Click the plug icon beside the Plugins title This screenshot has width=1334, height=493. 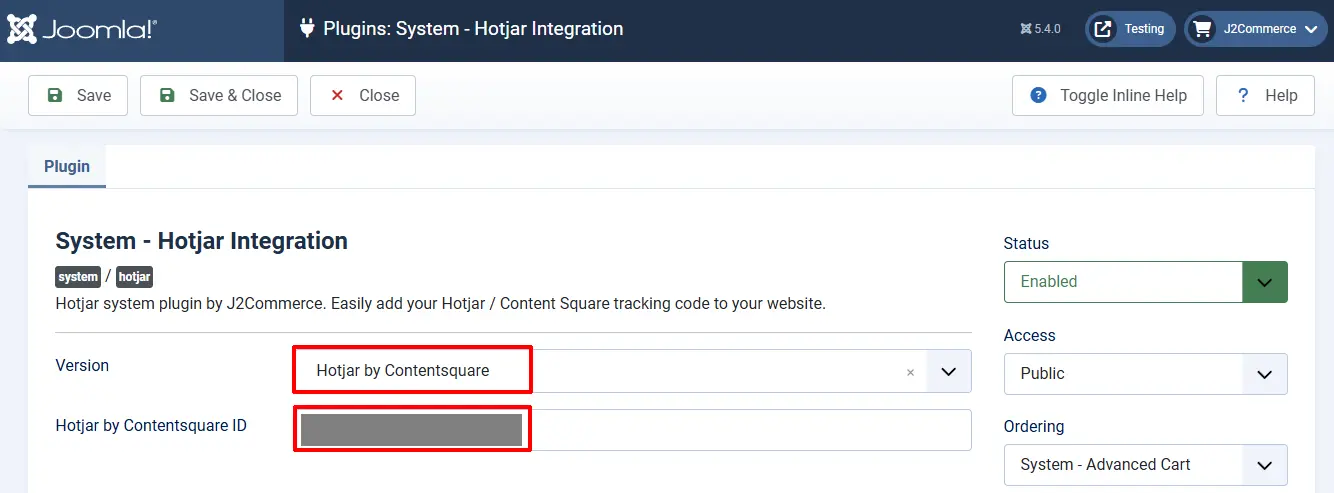coord(307,29)
